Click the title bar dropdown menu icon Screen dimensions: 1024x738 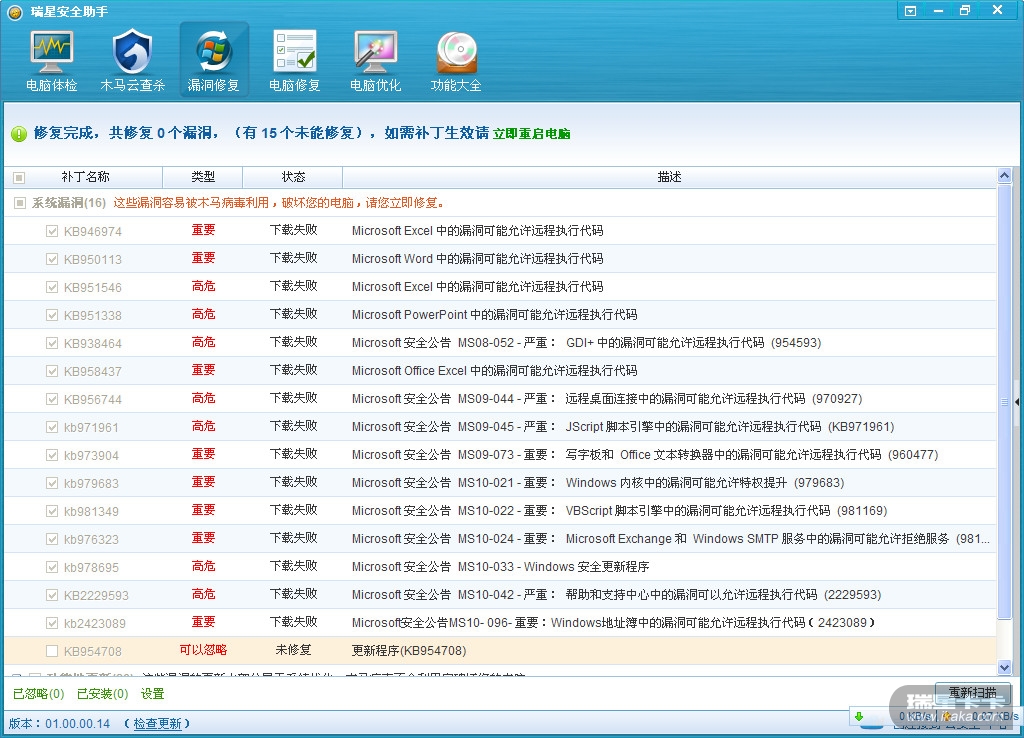tap(910, 11)
